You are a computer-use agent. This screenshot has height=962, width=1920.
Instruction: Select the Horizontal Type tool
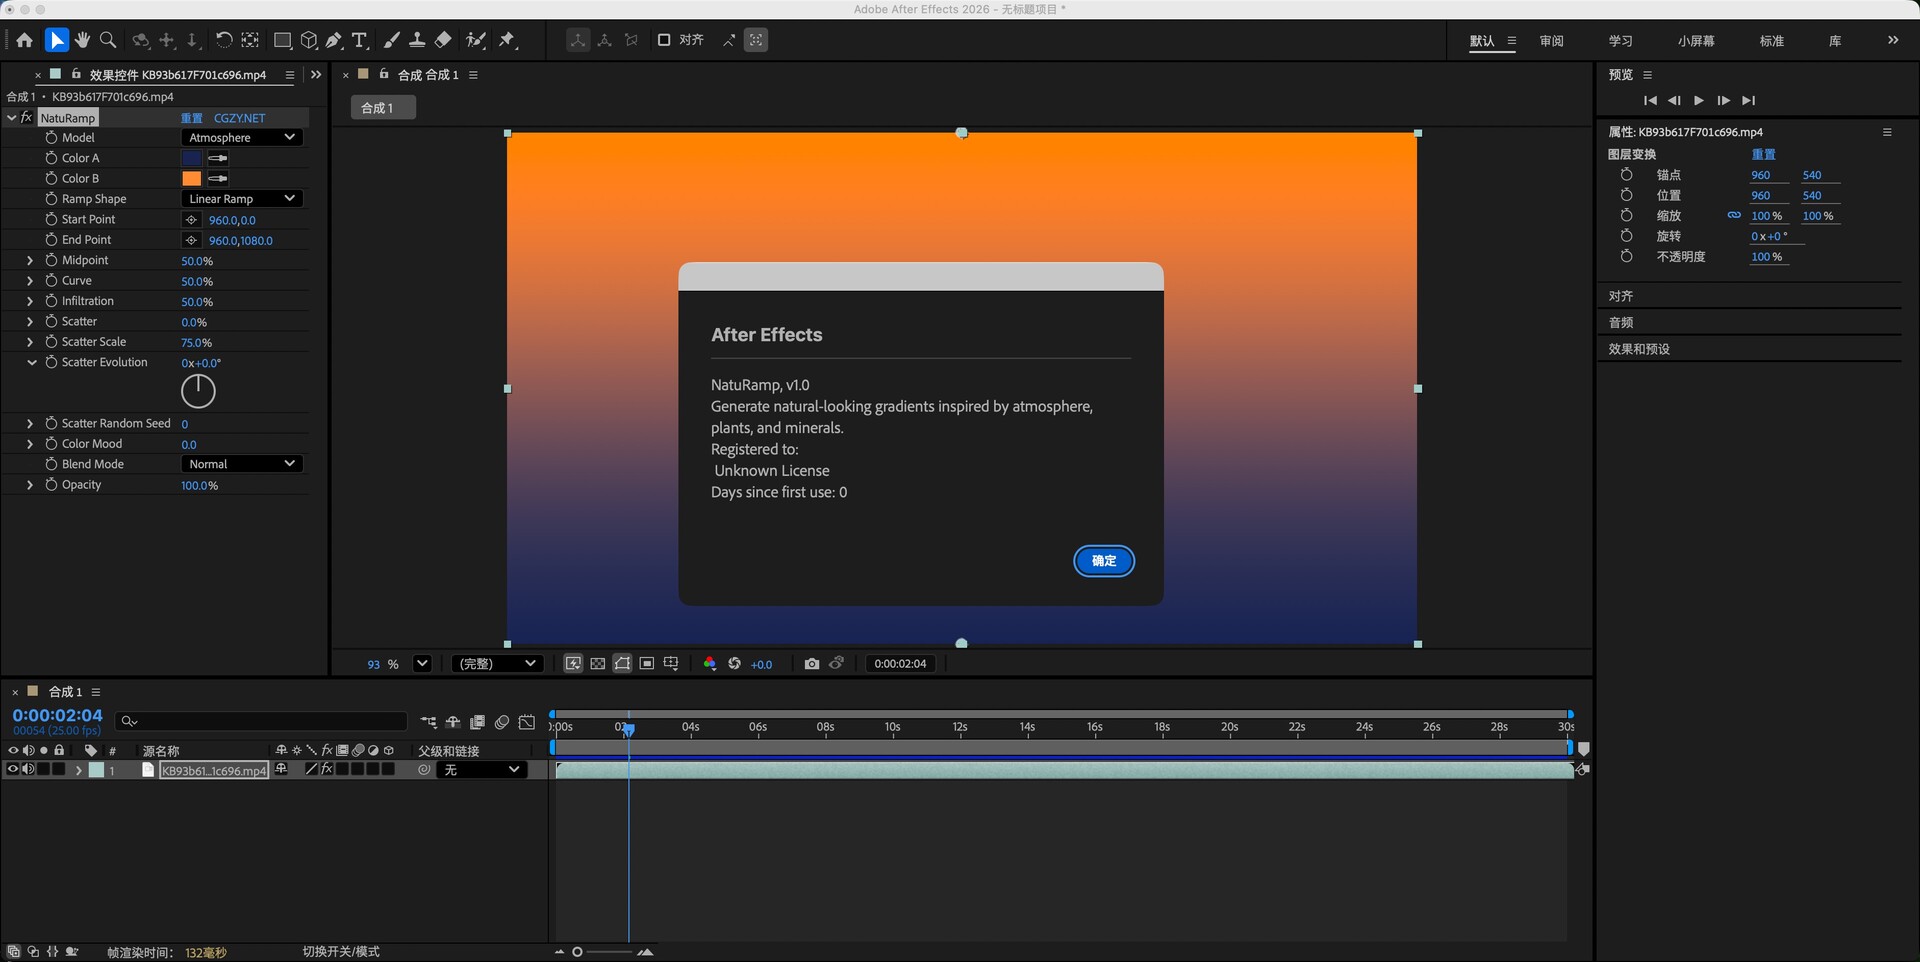tap(360, 40)
